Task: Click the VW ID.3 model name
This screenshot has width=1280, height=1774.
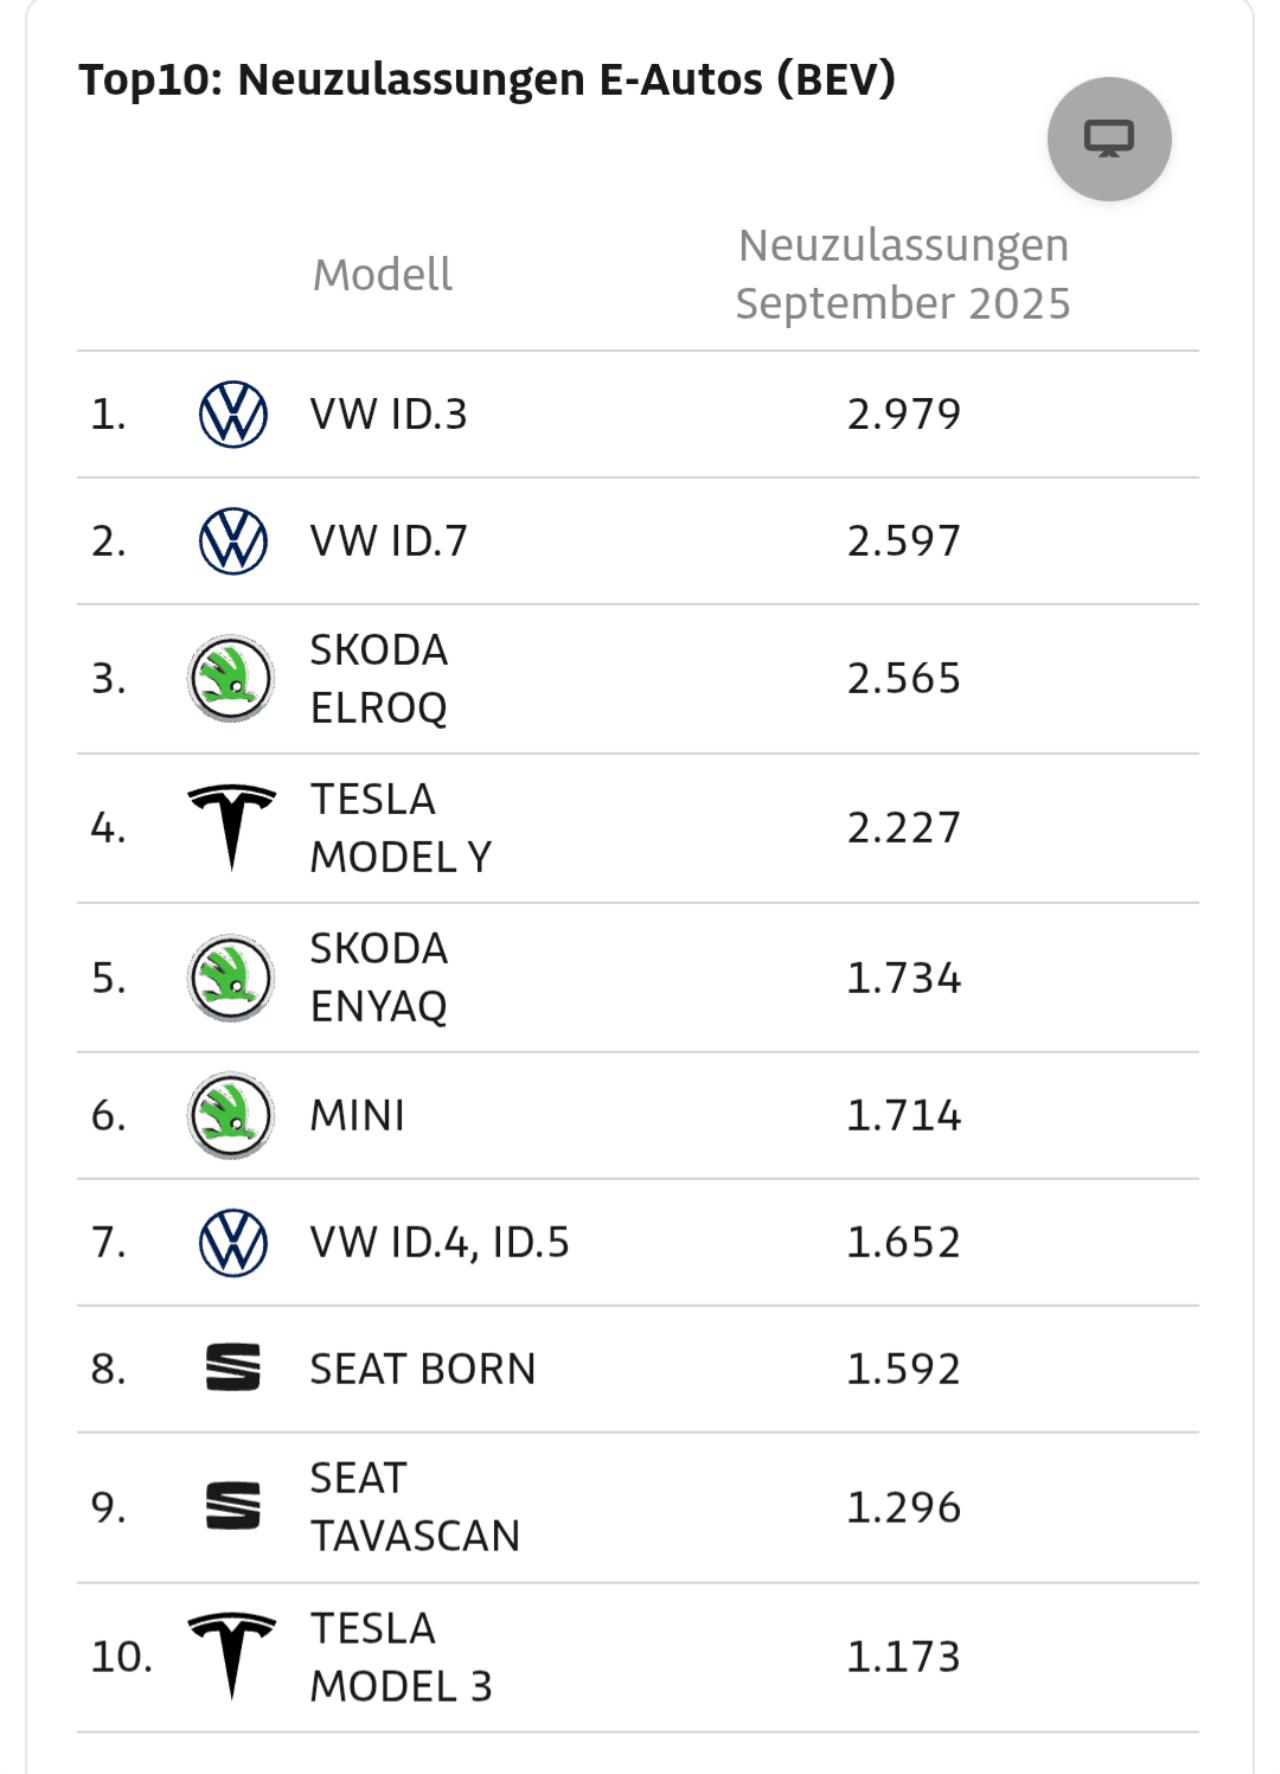Action: pyautogui.click(x=388, y=414)
